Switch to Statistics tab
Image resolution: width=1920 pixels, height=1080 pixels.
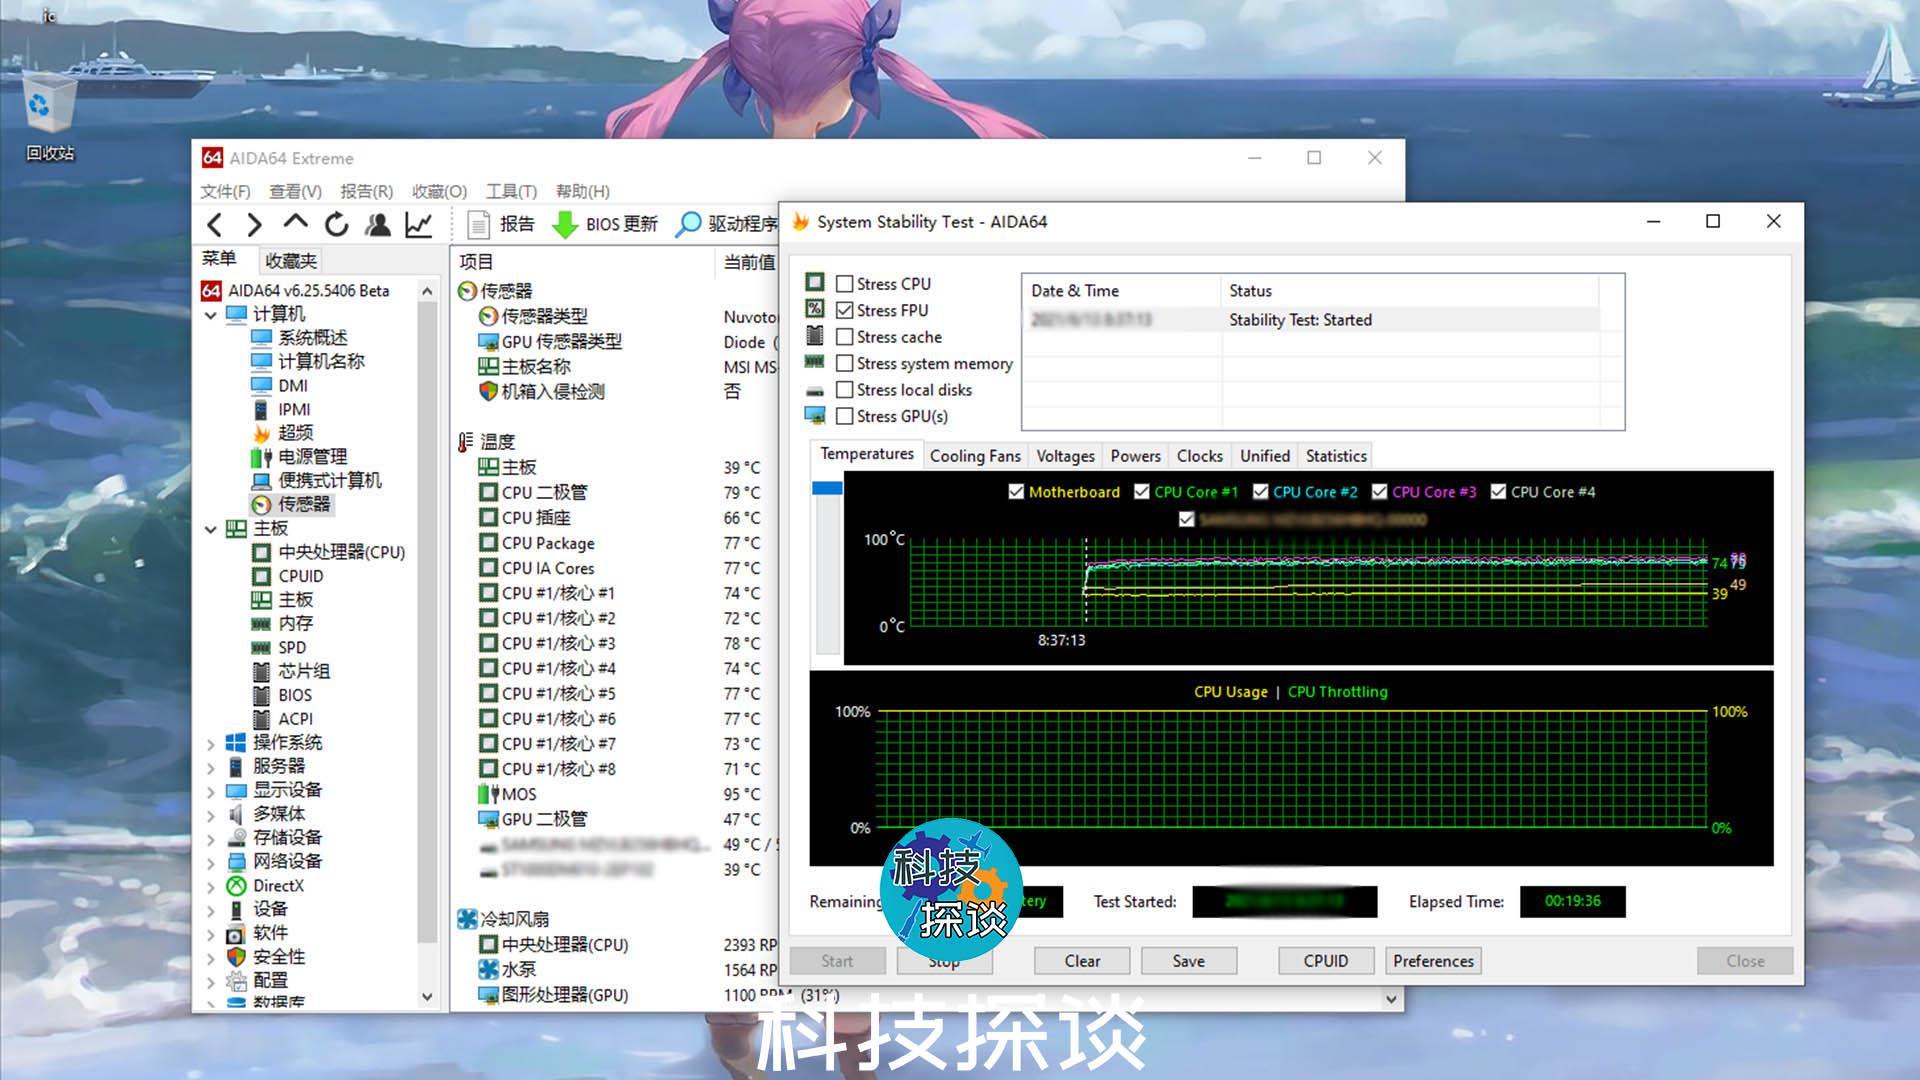(x=1336, y=456)
